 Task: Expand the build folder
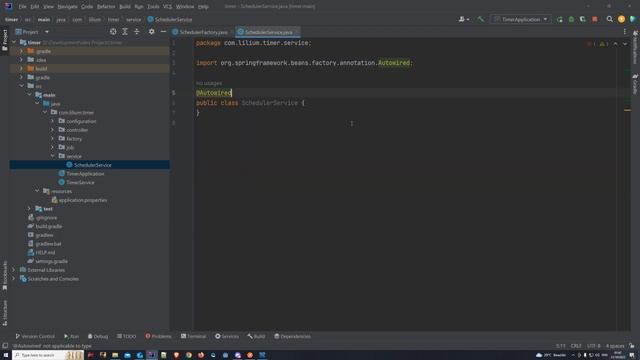[x=22, y=68]
